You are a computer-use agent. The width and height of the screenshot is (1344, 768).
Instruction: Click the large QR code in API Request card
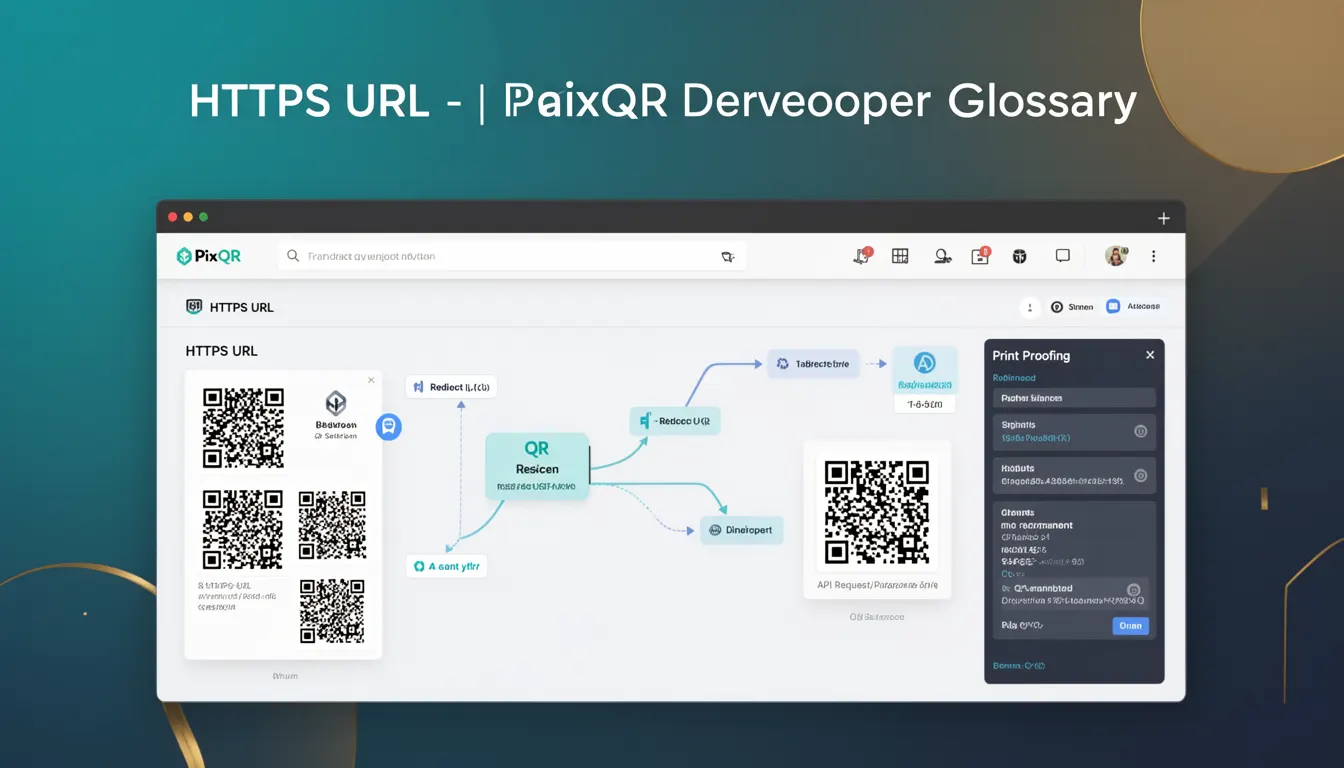[877, 512]
